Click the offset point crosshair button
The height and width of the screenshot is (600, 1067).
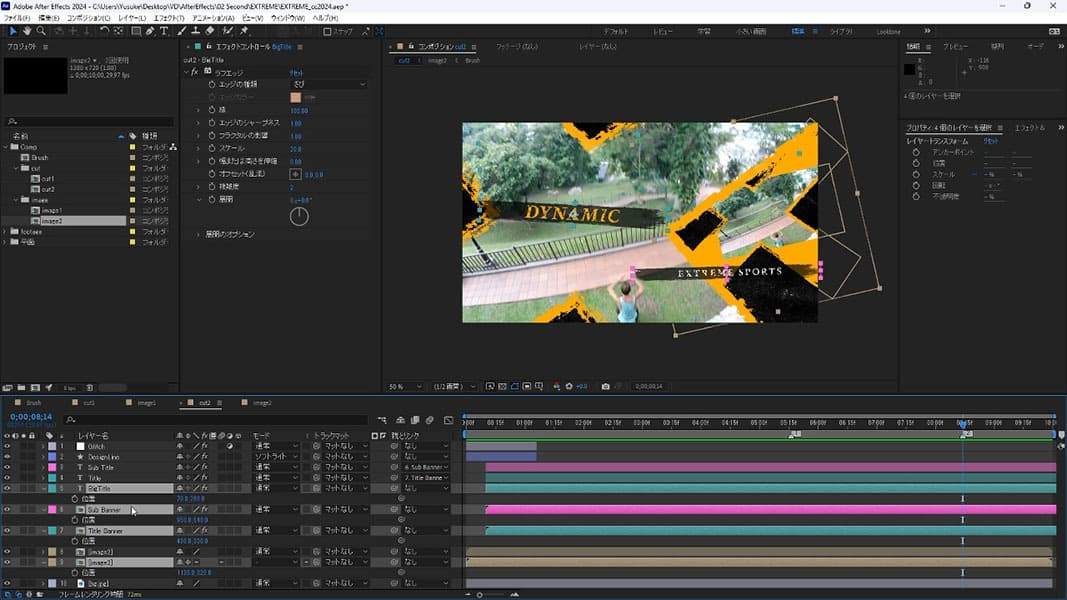click(295, 174)
